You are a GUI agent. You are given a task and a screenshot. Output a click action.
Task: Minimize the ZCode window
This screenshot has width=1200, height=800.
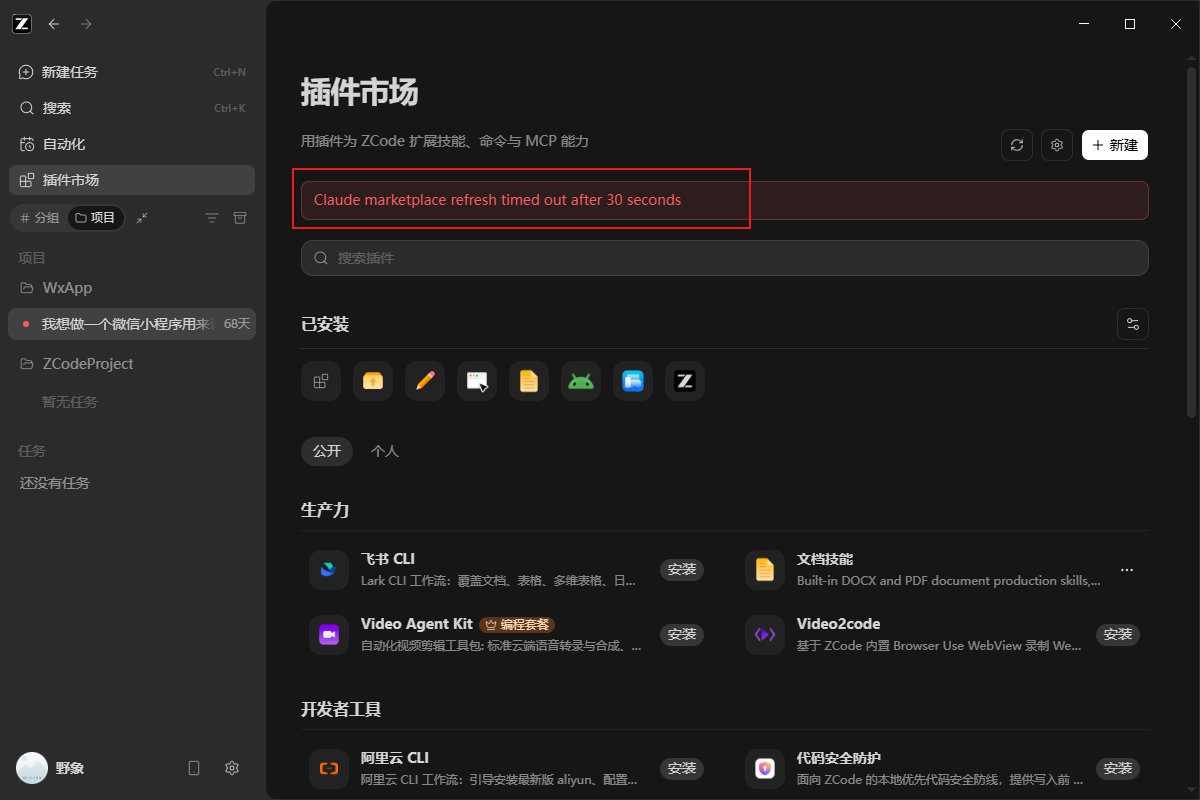[1083, 24]
